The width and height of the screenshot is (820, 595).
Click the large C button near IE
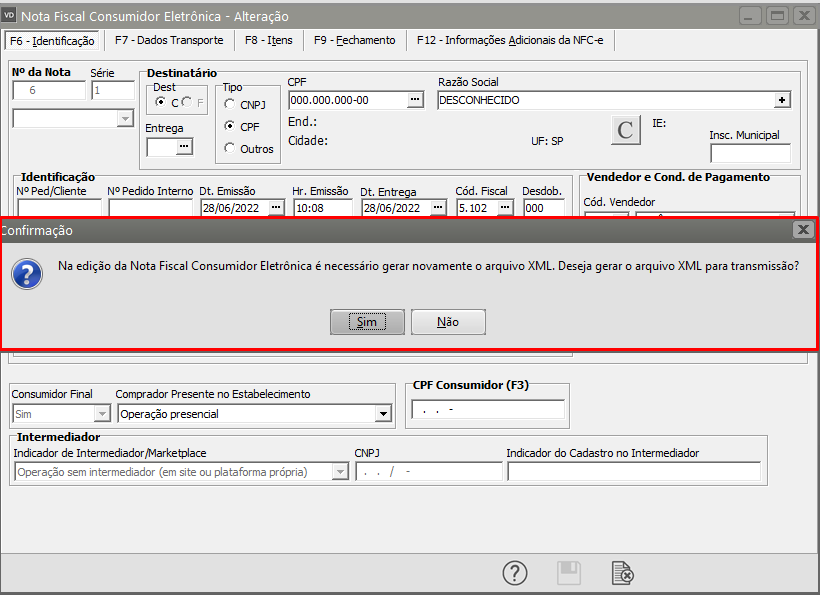[x=626, y=130]
